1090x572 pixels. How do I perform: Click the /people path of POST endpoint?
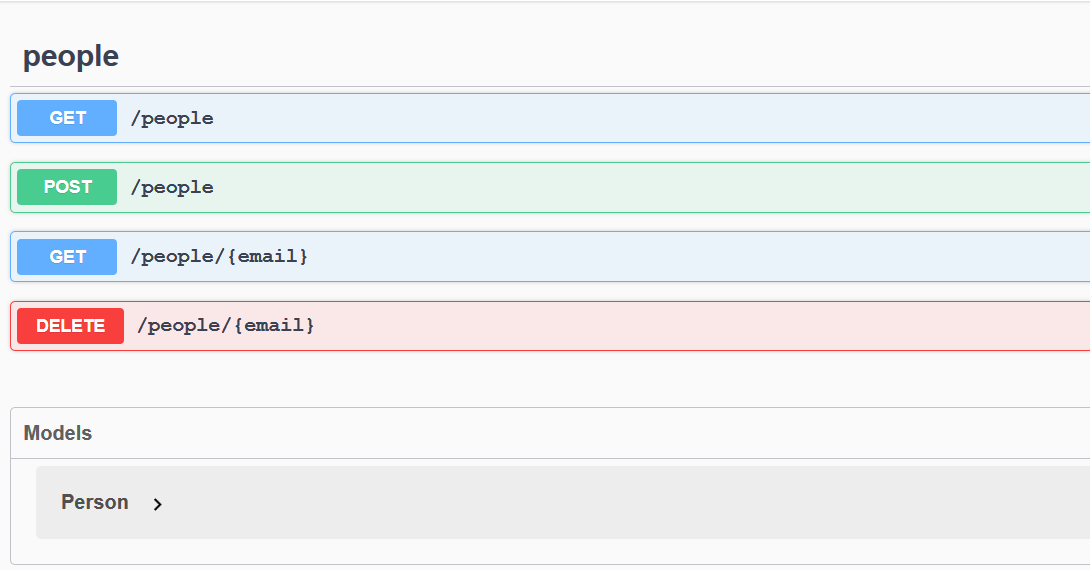(172, 187)
